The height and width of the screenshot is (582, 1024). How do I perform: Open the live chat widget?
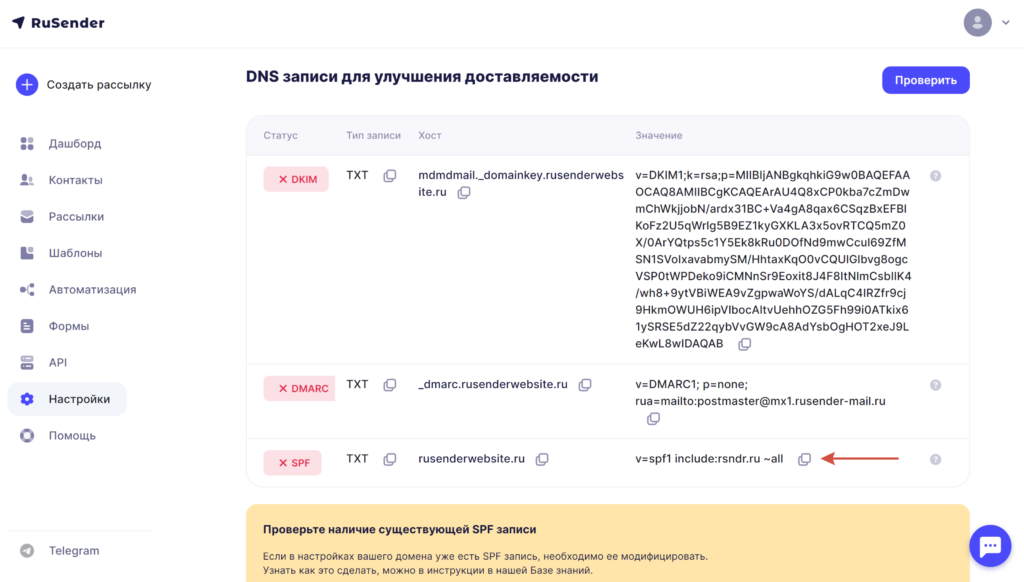coord(990,545)
